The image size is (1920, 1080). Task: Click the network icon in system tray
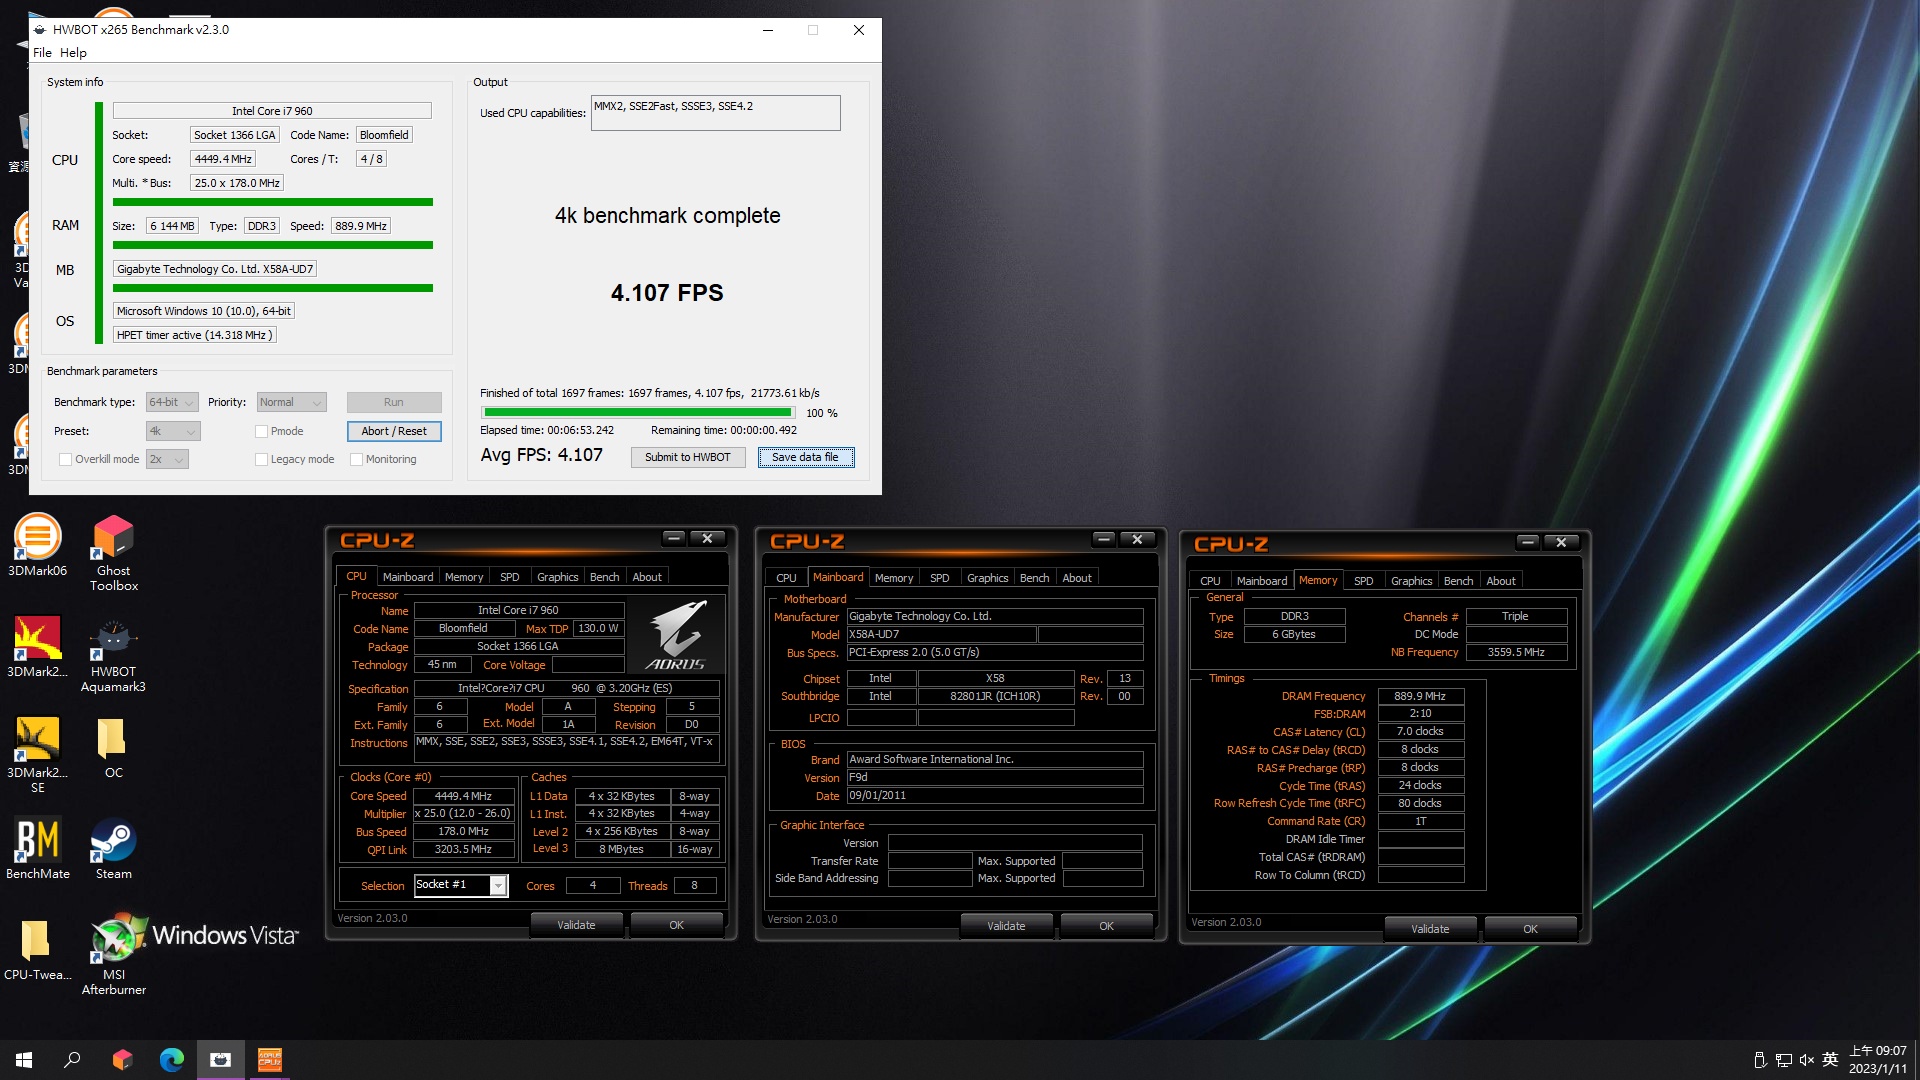coord(1783,1060)
